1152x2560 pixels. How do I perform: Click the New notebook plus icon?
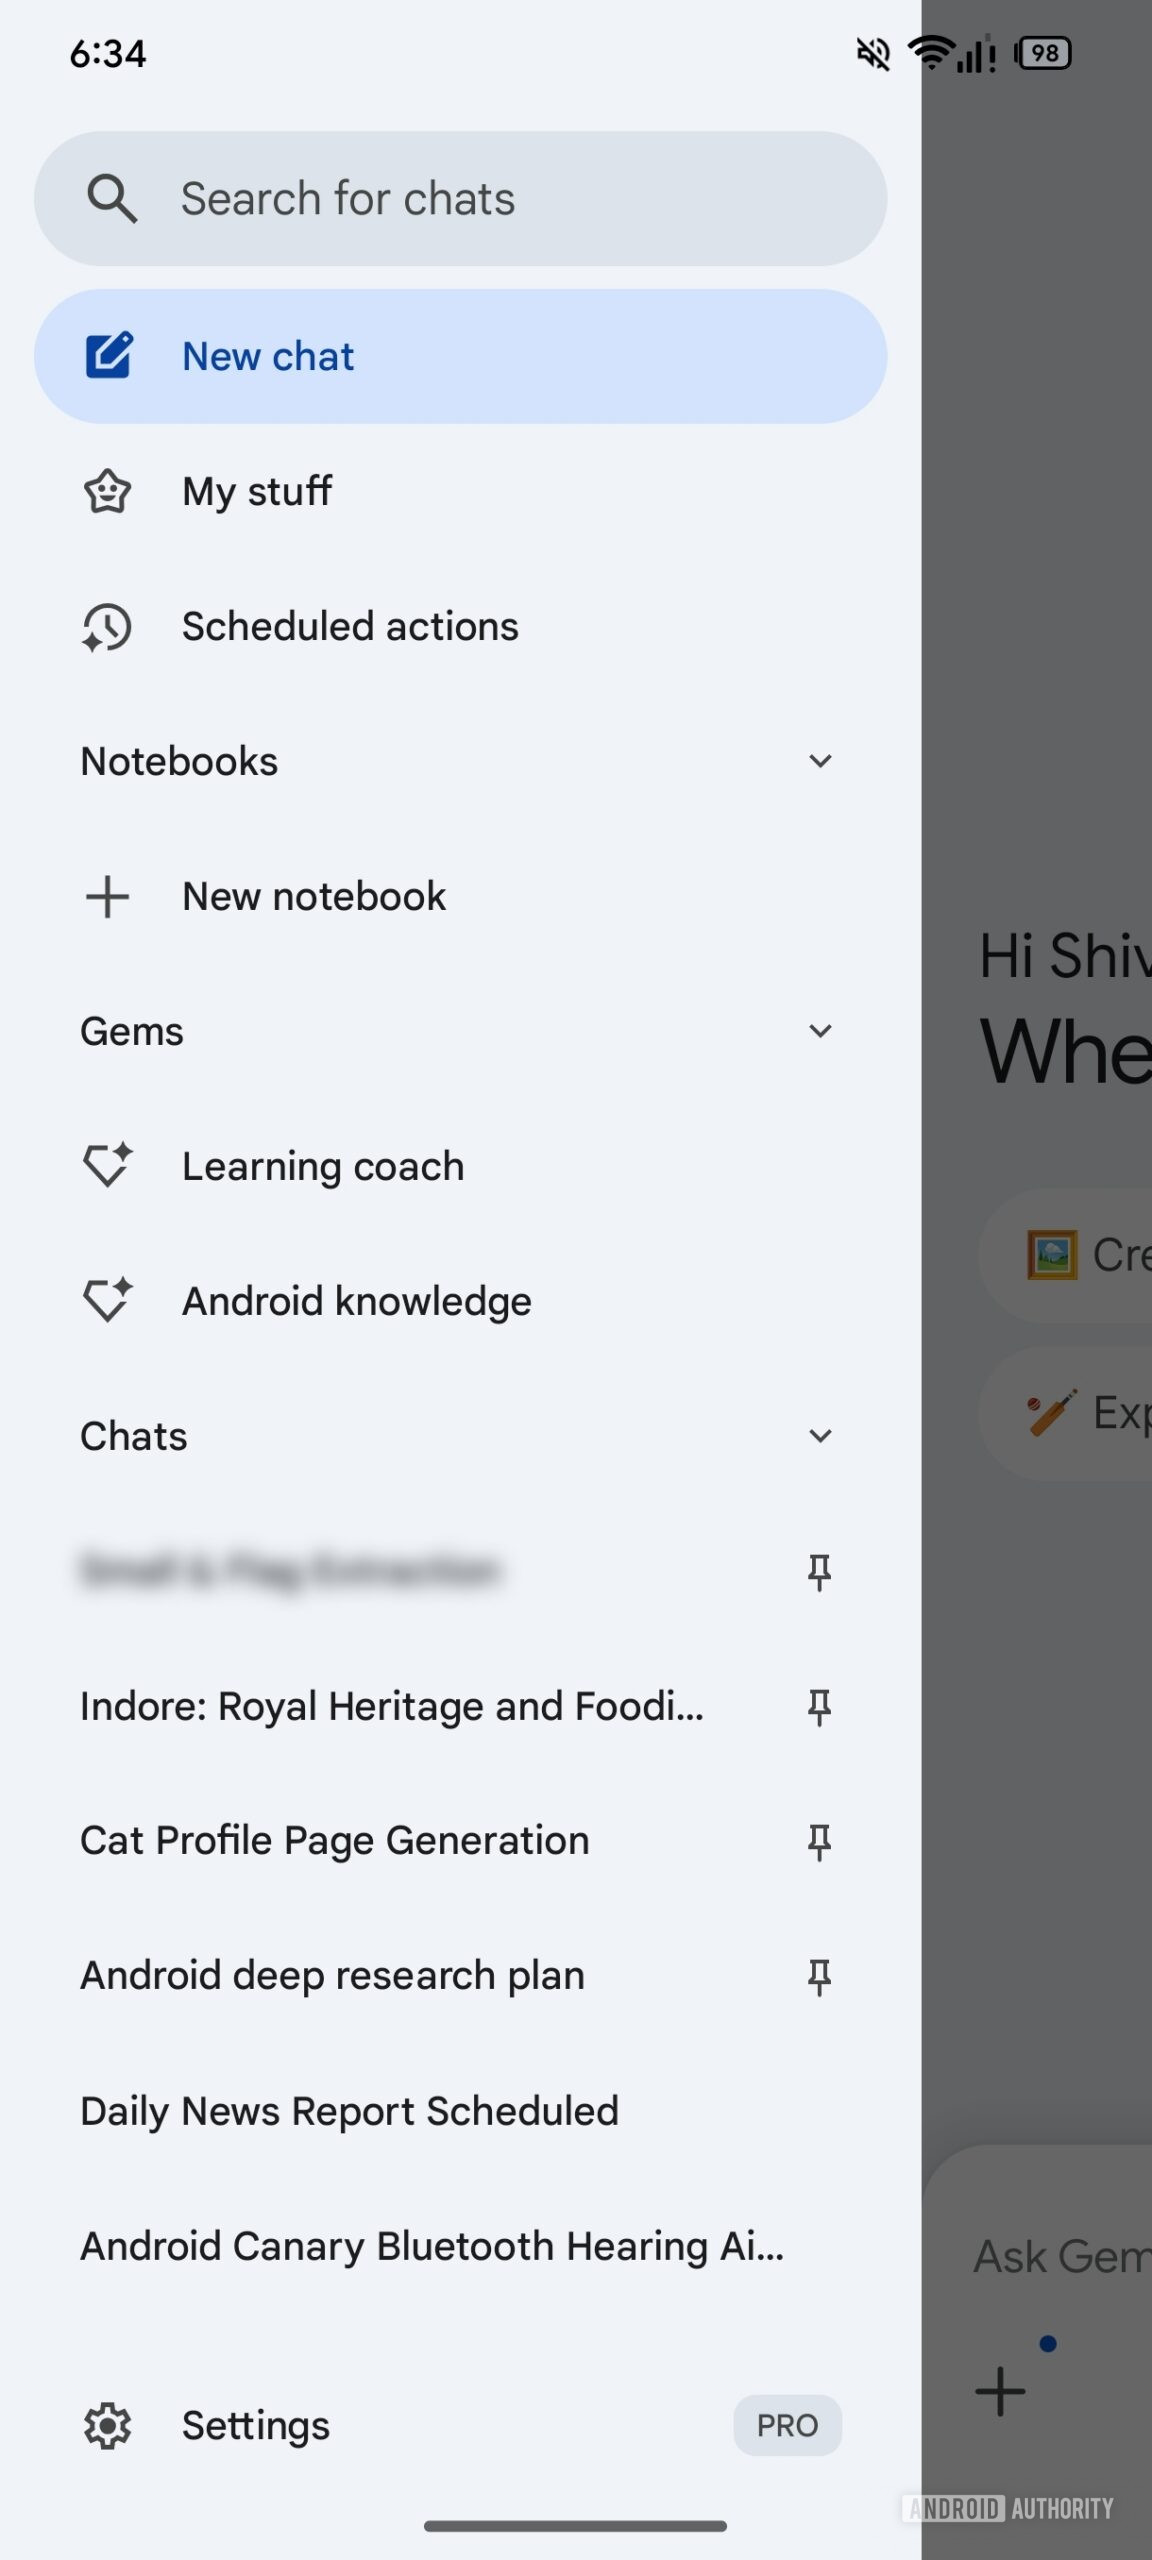tap(107, 896)
